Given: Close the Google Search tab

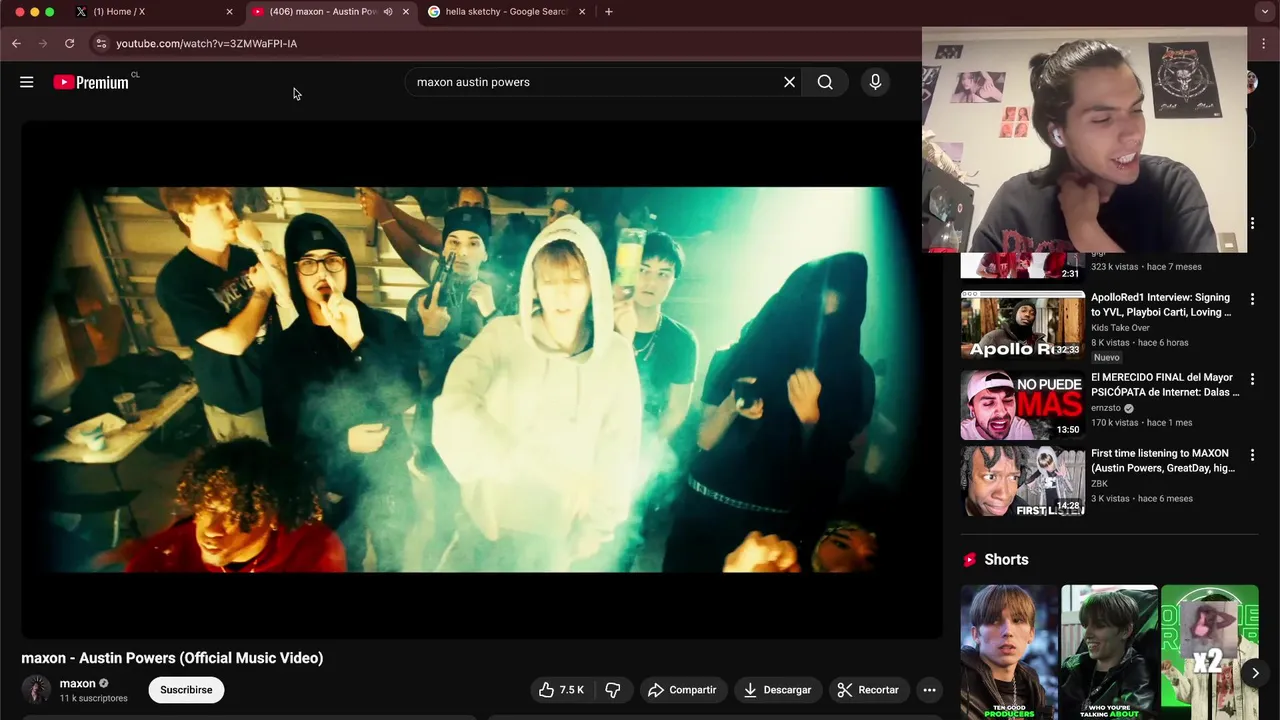Looking at the screenshot, I should 581,12.
